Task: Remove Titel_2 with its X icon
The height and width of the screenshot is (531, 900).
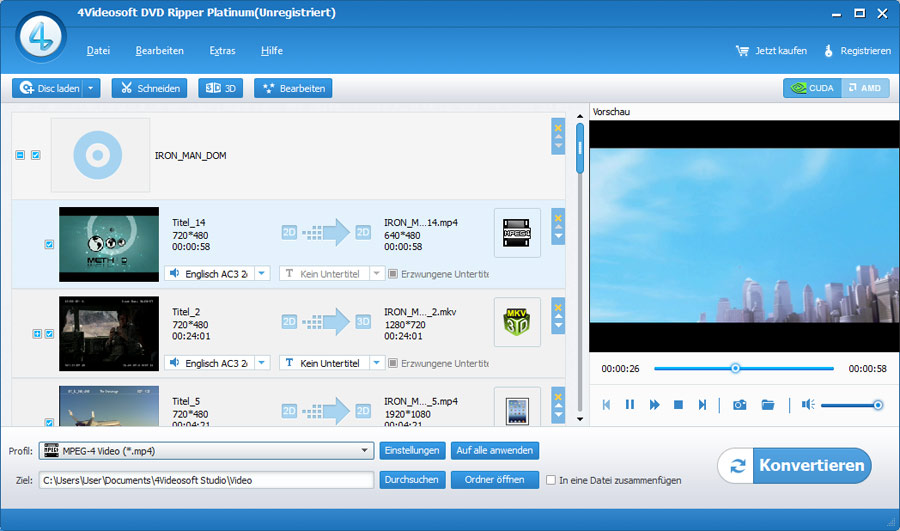Action: coord(558,308)
